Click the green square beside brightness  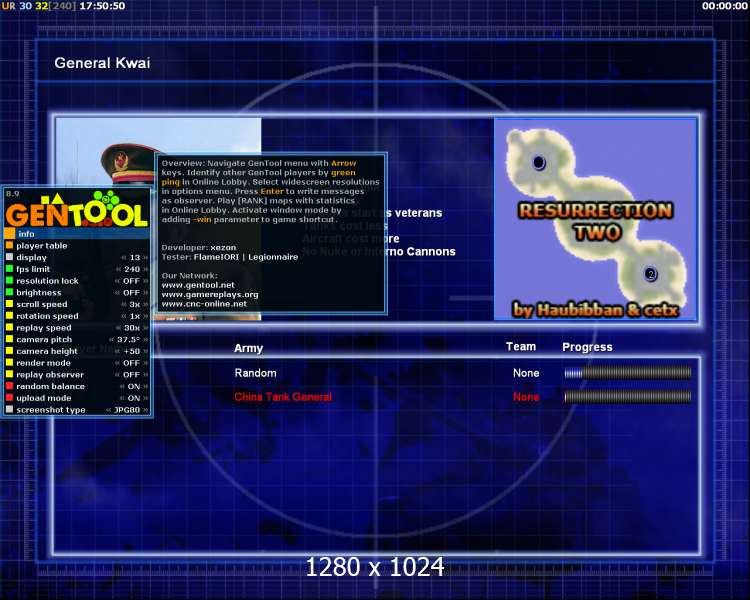coord(9,292)
